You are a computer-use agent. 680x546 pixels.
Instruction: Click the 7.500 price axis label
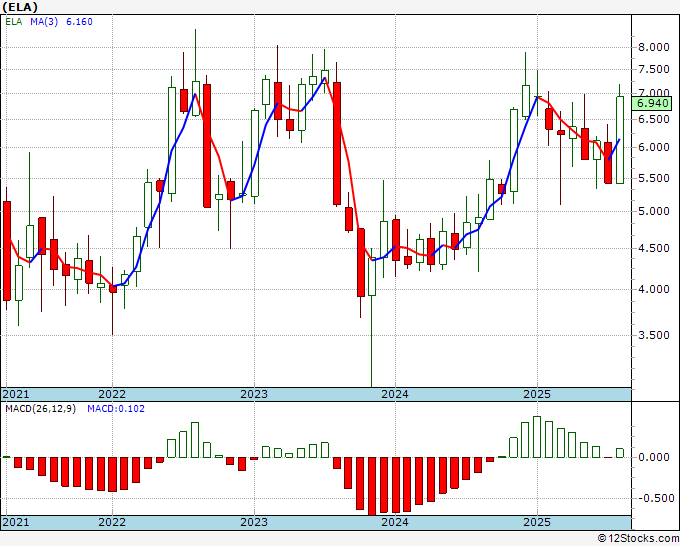(654, 69)
